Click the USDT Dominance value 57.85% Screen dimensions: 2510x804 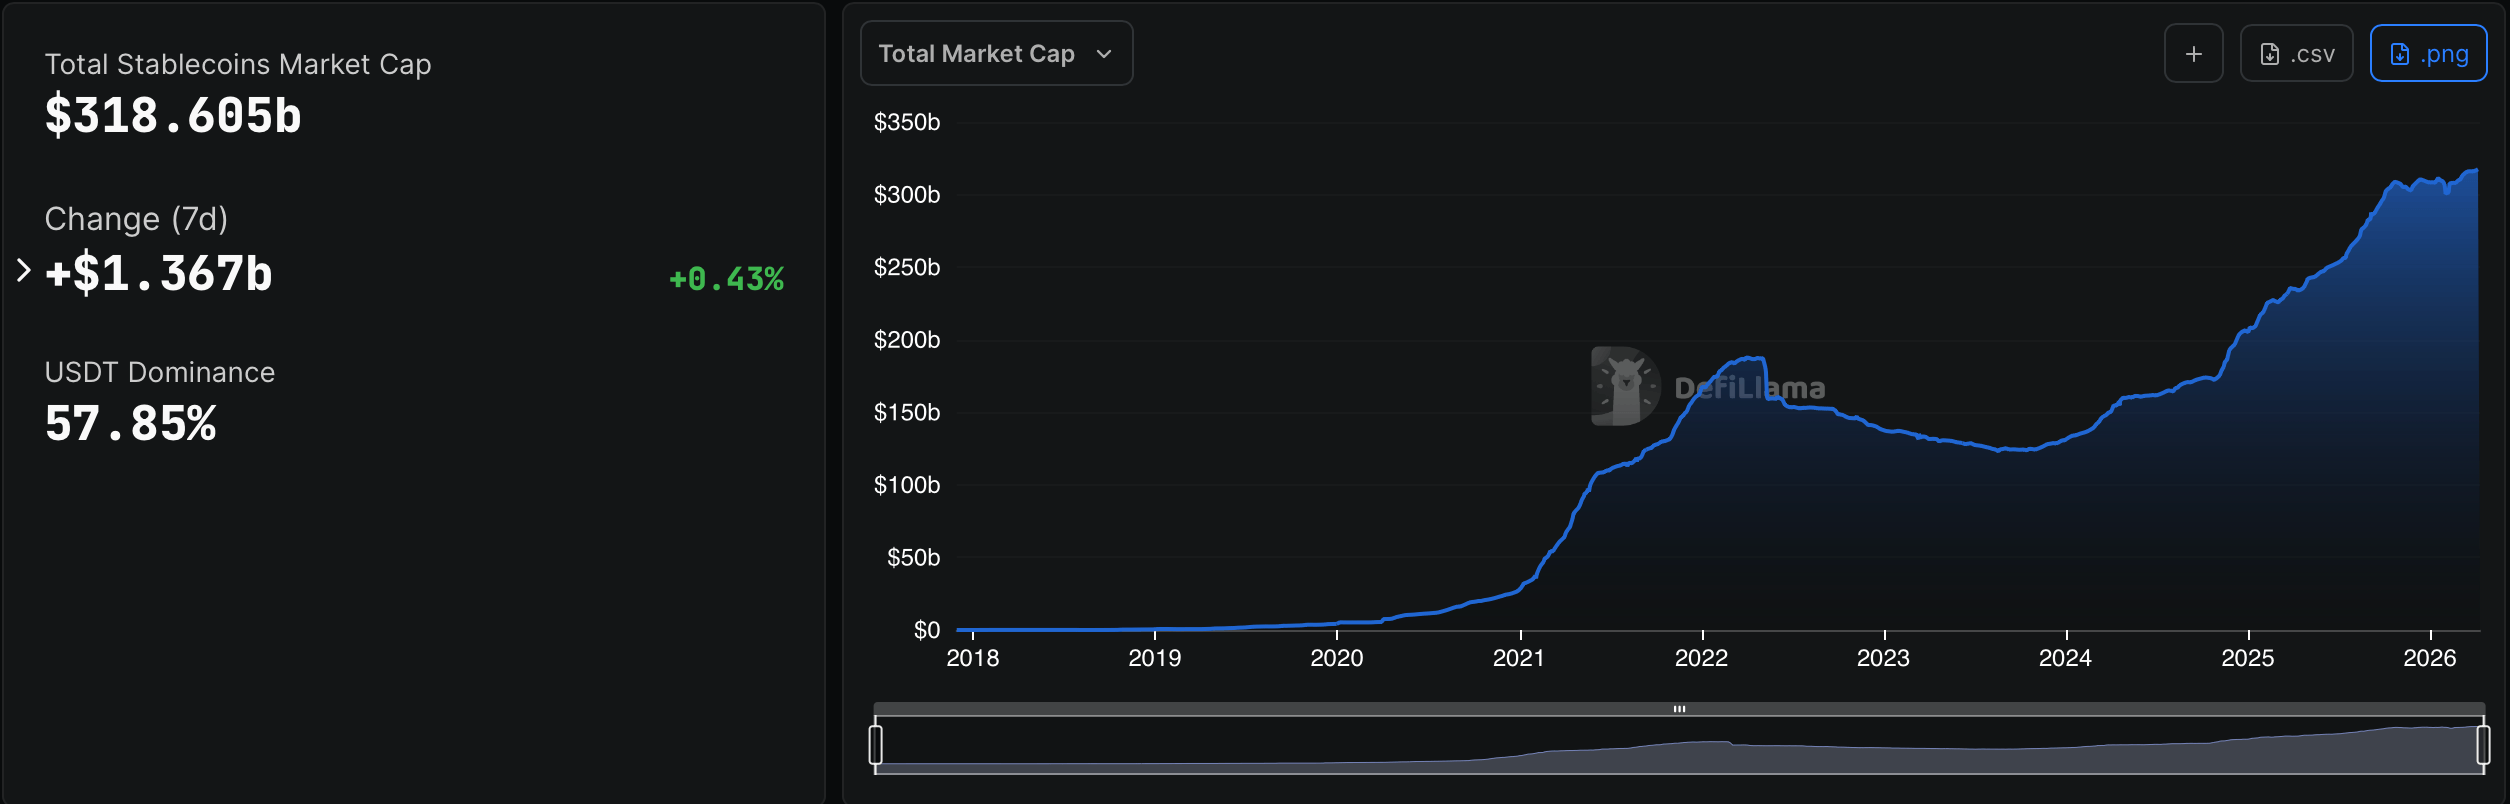click(x=131, y=424)
